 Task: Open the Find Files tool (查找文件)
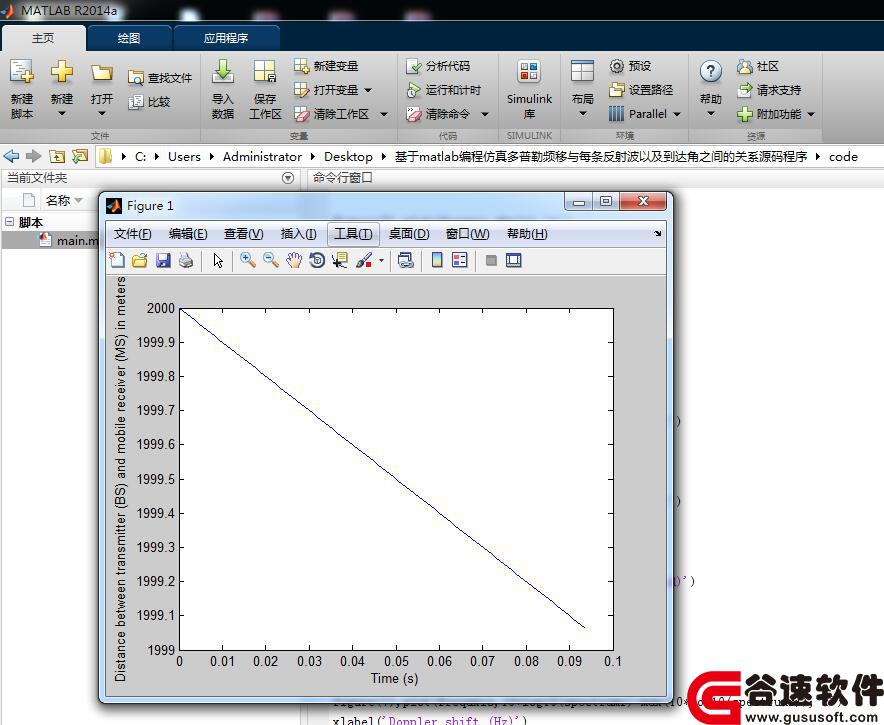pyautogui.click(x=160, y=78)
